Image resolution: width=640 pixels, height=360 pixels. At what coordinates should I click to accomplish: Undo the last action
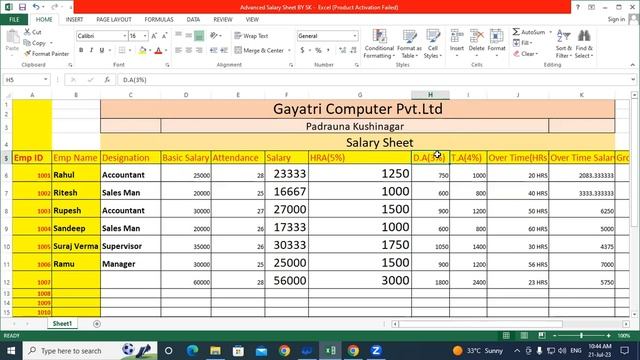click(x=36, y=7)
